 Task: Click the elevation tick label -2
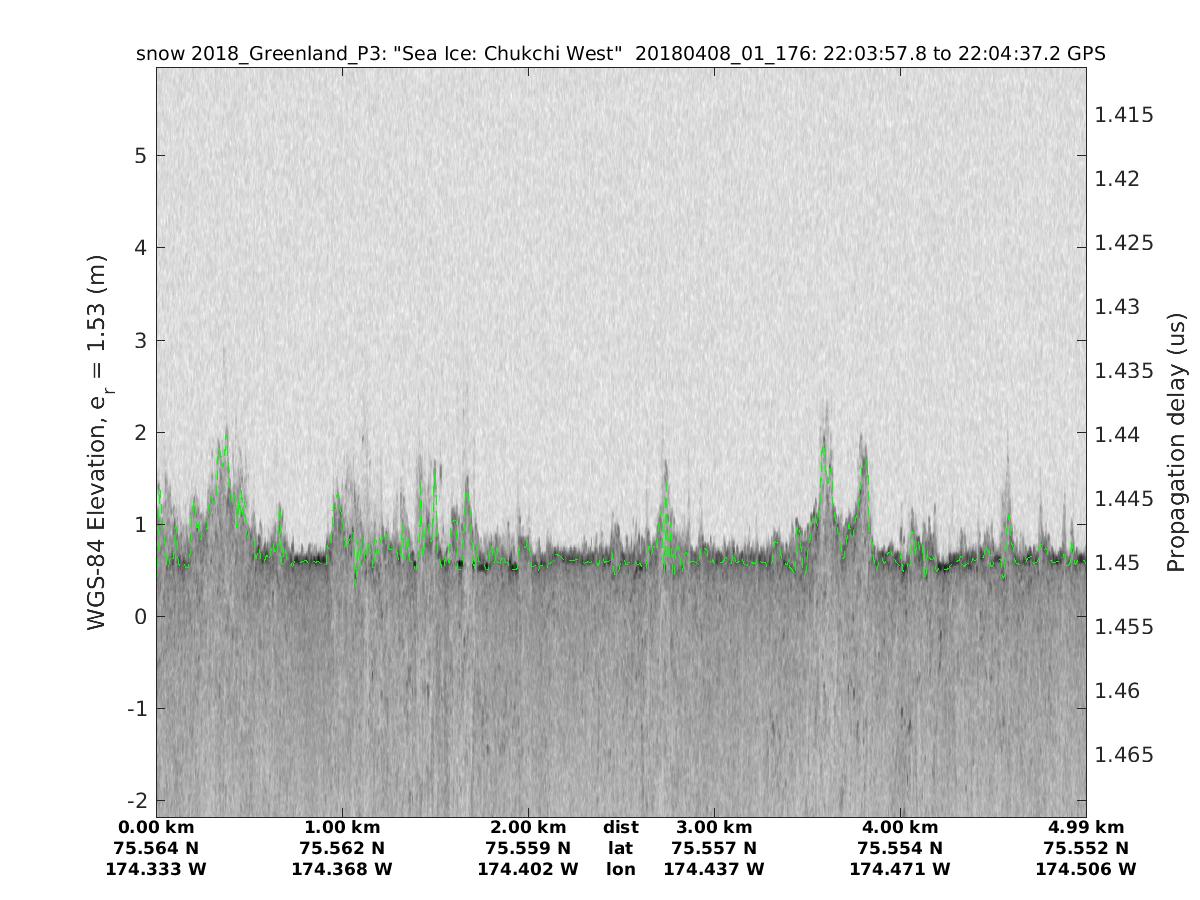(x=137, y=801)
